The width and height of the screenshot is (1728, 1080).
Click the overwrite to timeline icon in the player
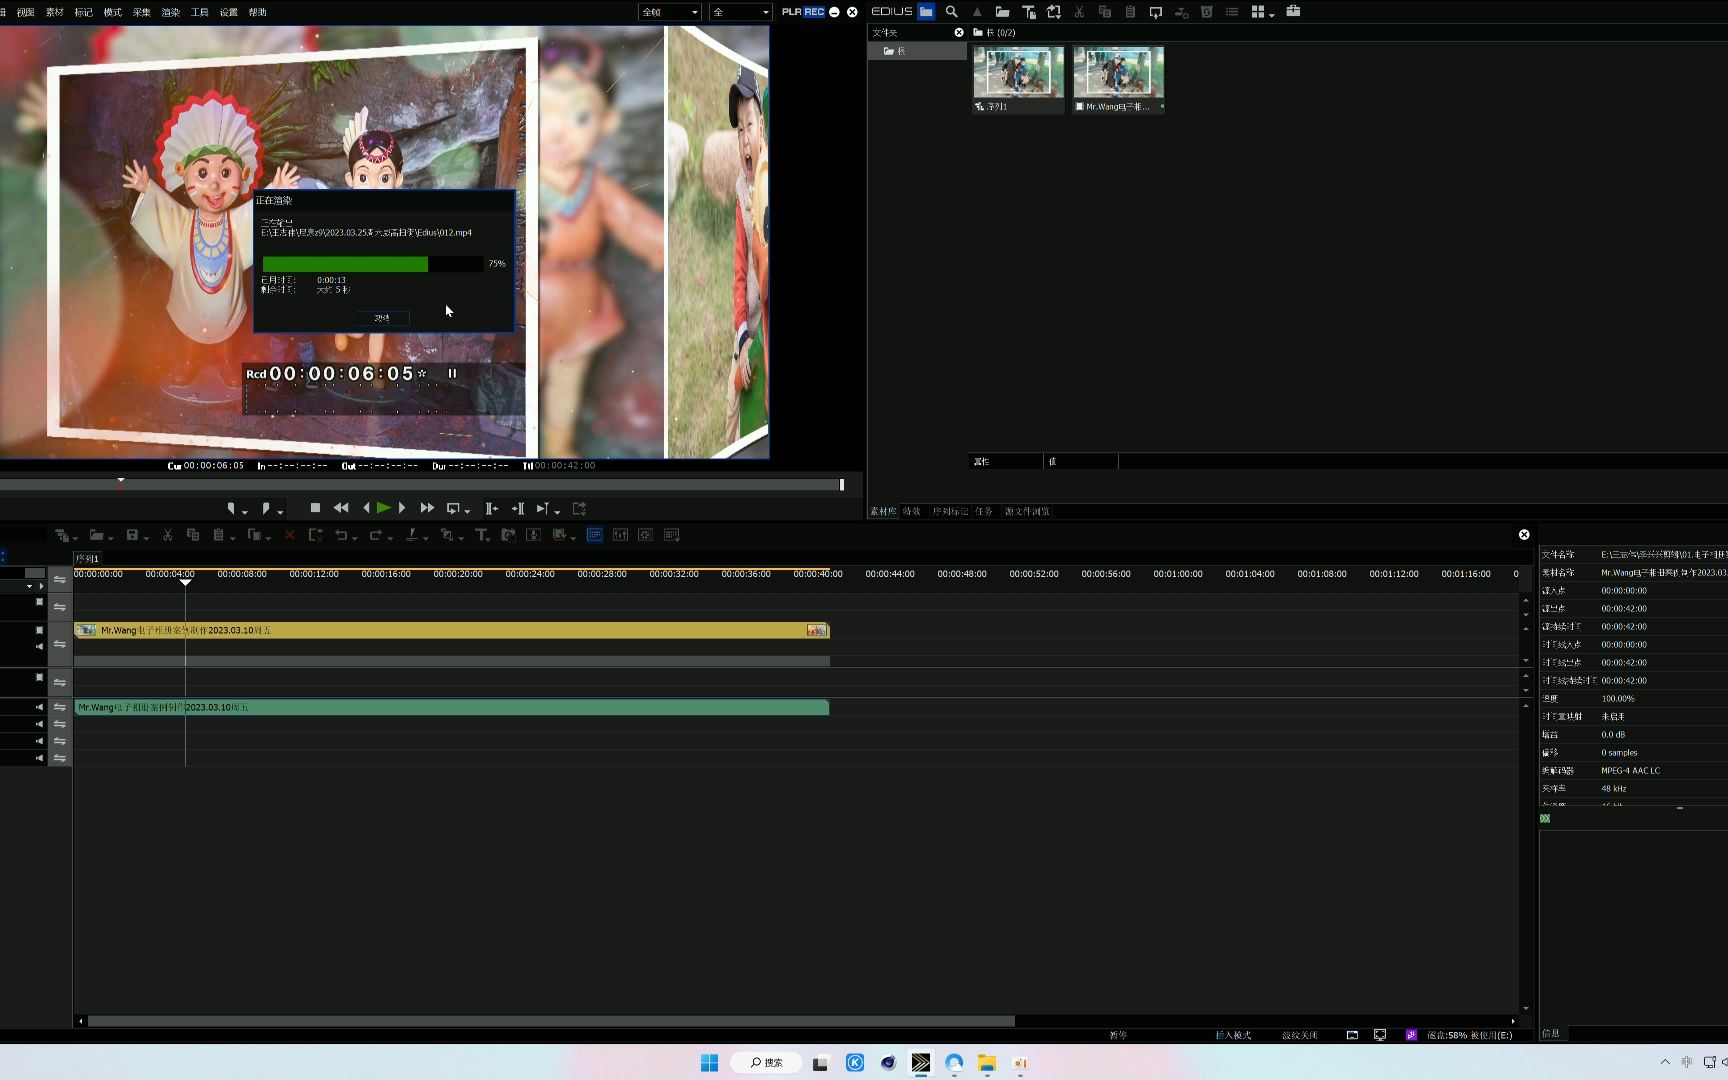click(x=517, y=508)
